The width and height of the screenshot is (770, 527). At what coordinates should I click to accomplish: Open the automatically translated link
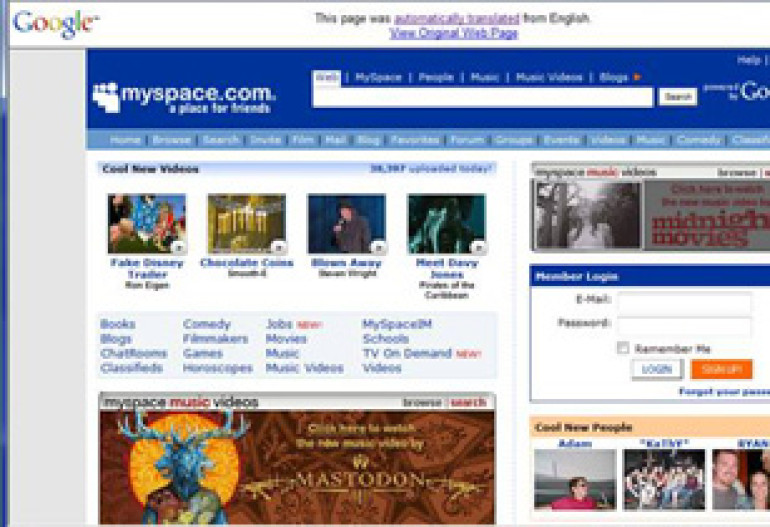click(456, 19)
